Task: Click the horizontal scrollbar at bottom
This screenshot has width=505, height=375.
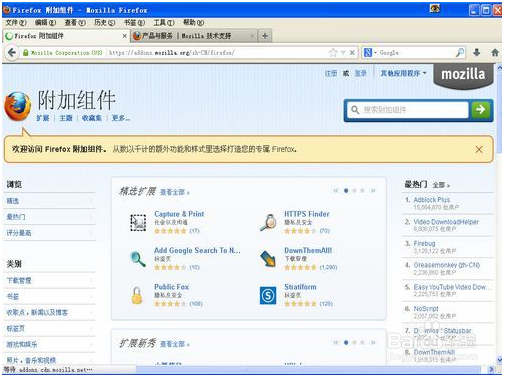Action: [308, 369]
